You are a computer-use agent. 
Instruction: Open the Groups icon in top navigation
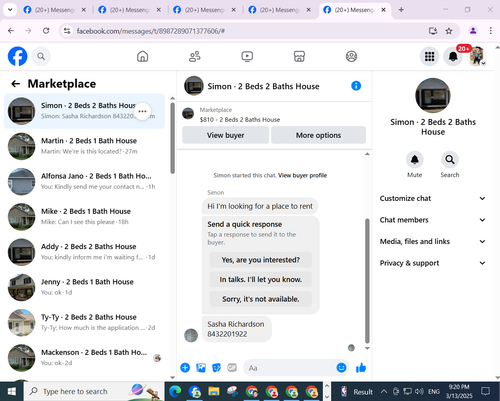351,56
